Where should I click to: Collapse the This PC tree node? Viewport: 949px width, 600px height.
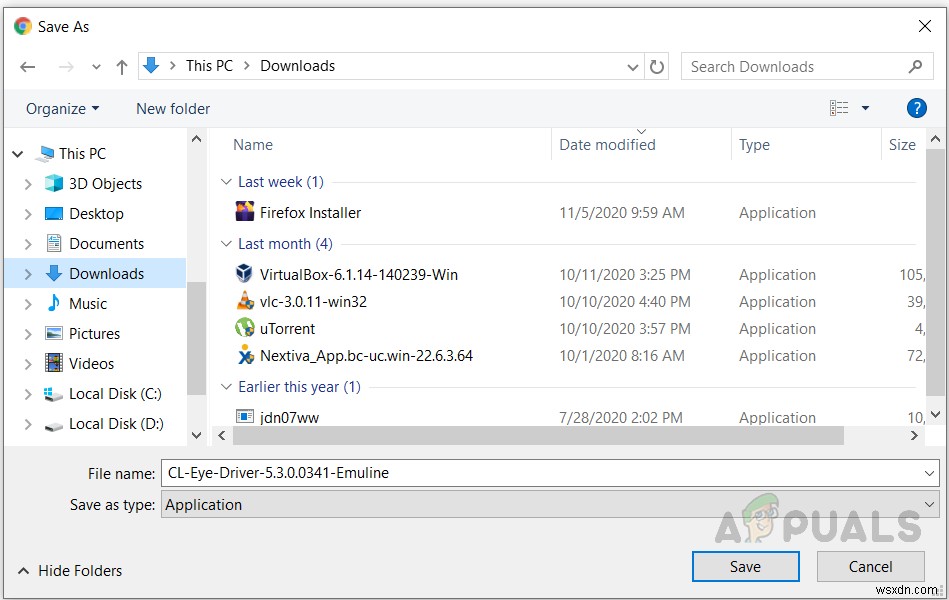click(18, 154)
